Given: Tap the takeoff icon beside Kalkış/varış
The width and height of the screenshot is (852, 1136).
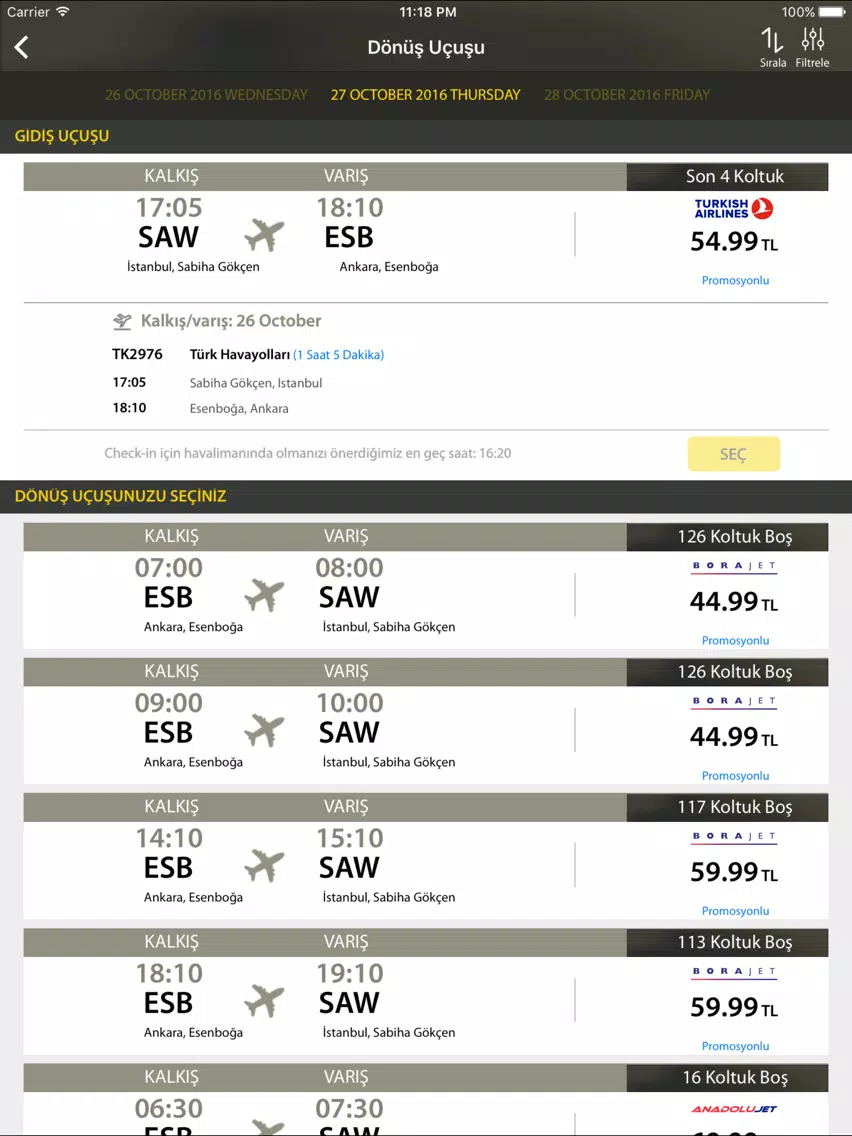Looking at the screenshot, I should point(122,321).
